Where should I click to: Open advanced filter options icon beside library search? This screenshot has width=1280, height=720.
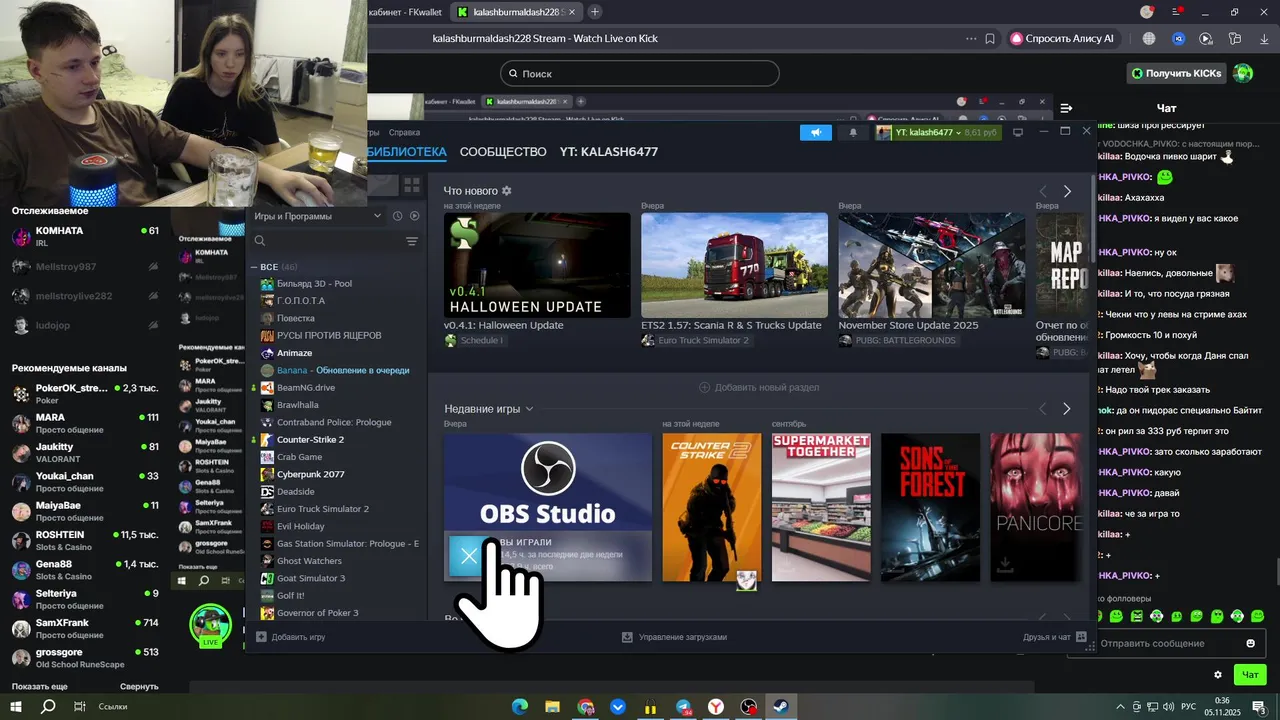click(x=411, y=241)
